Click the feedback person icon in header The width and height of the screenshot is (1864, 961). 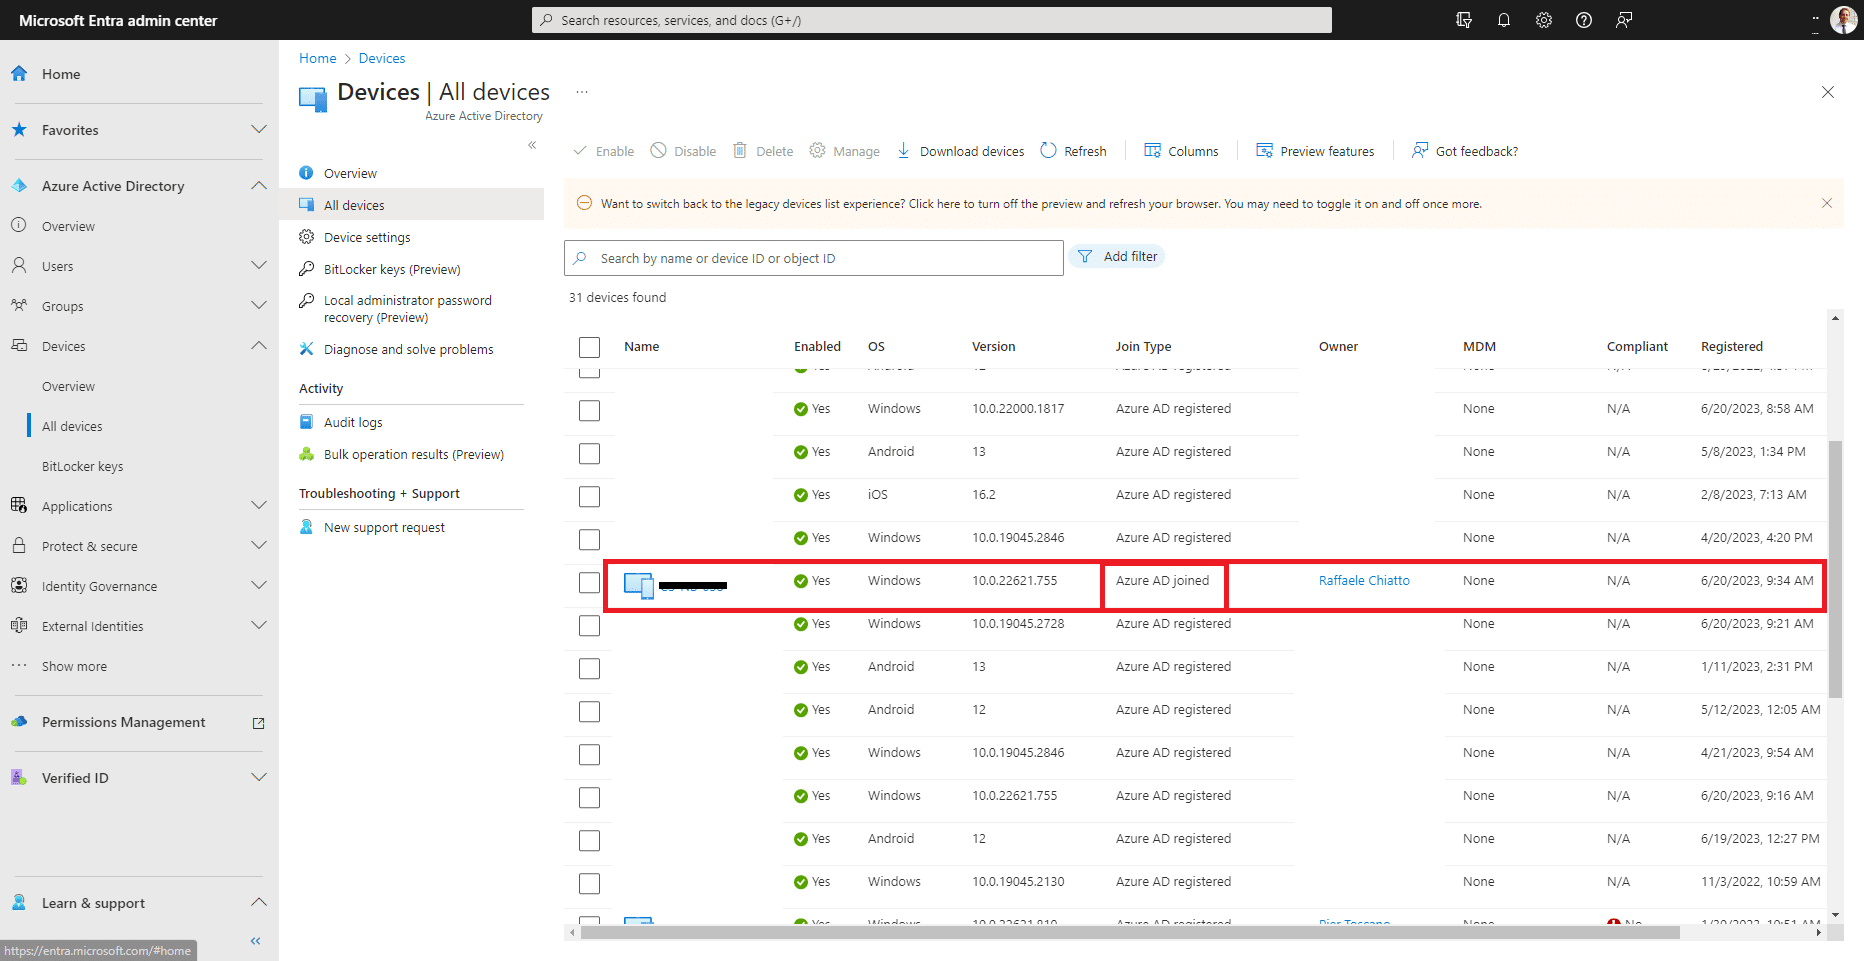(1624, 20)
